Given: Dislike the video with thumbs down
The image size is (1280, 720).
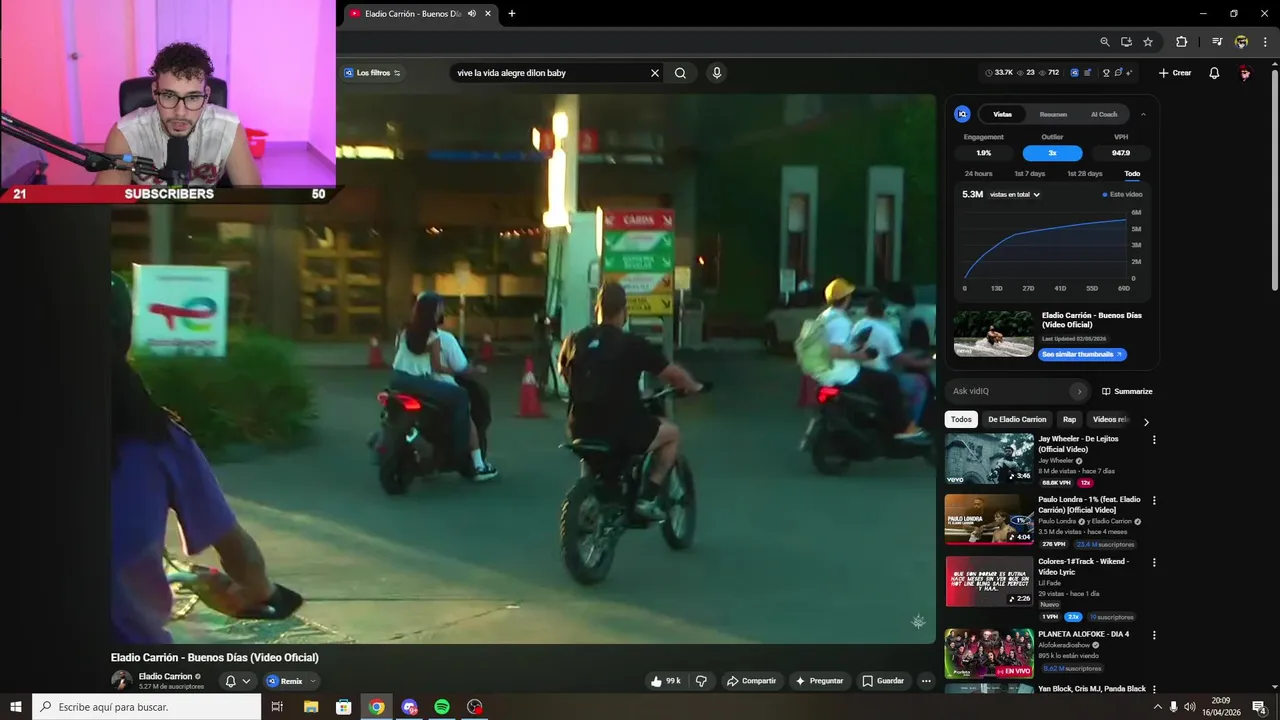Looking at the screenshot, I should [x=701, y=681].
